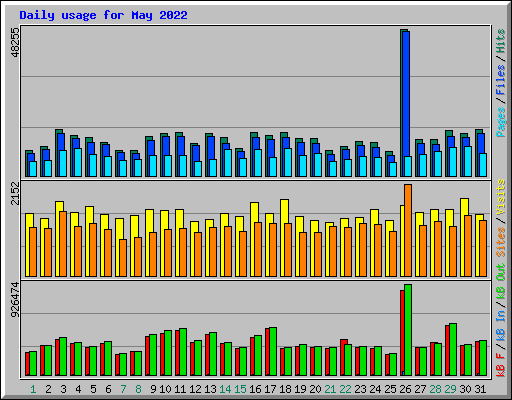Click the middle chart axis value 2152

(15, 193)
